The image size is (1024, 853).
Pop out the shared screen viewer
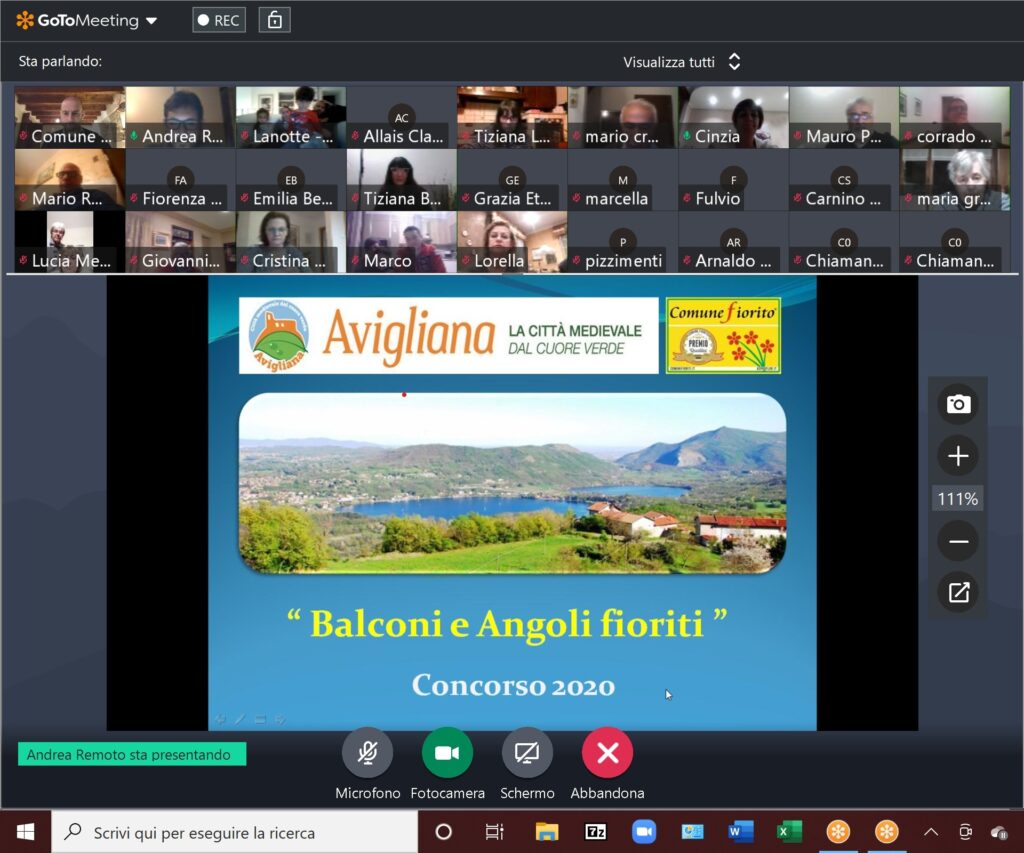958,593
